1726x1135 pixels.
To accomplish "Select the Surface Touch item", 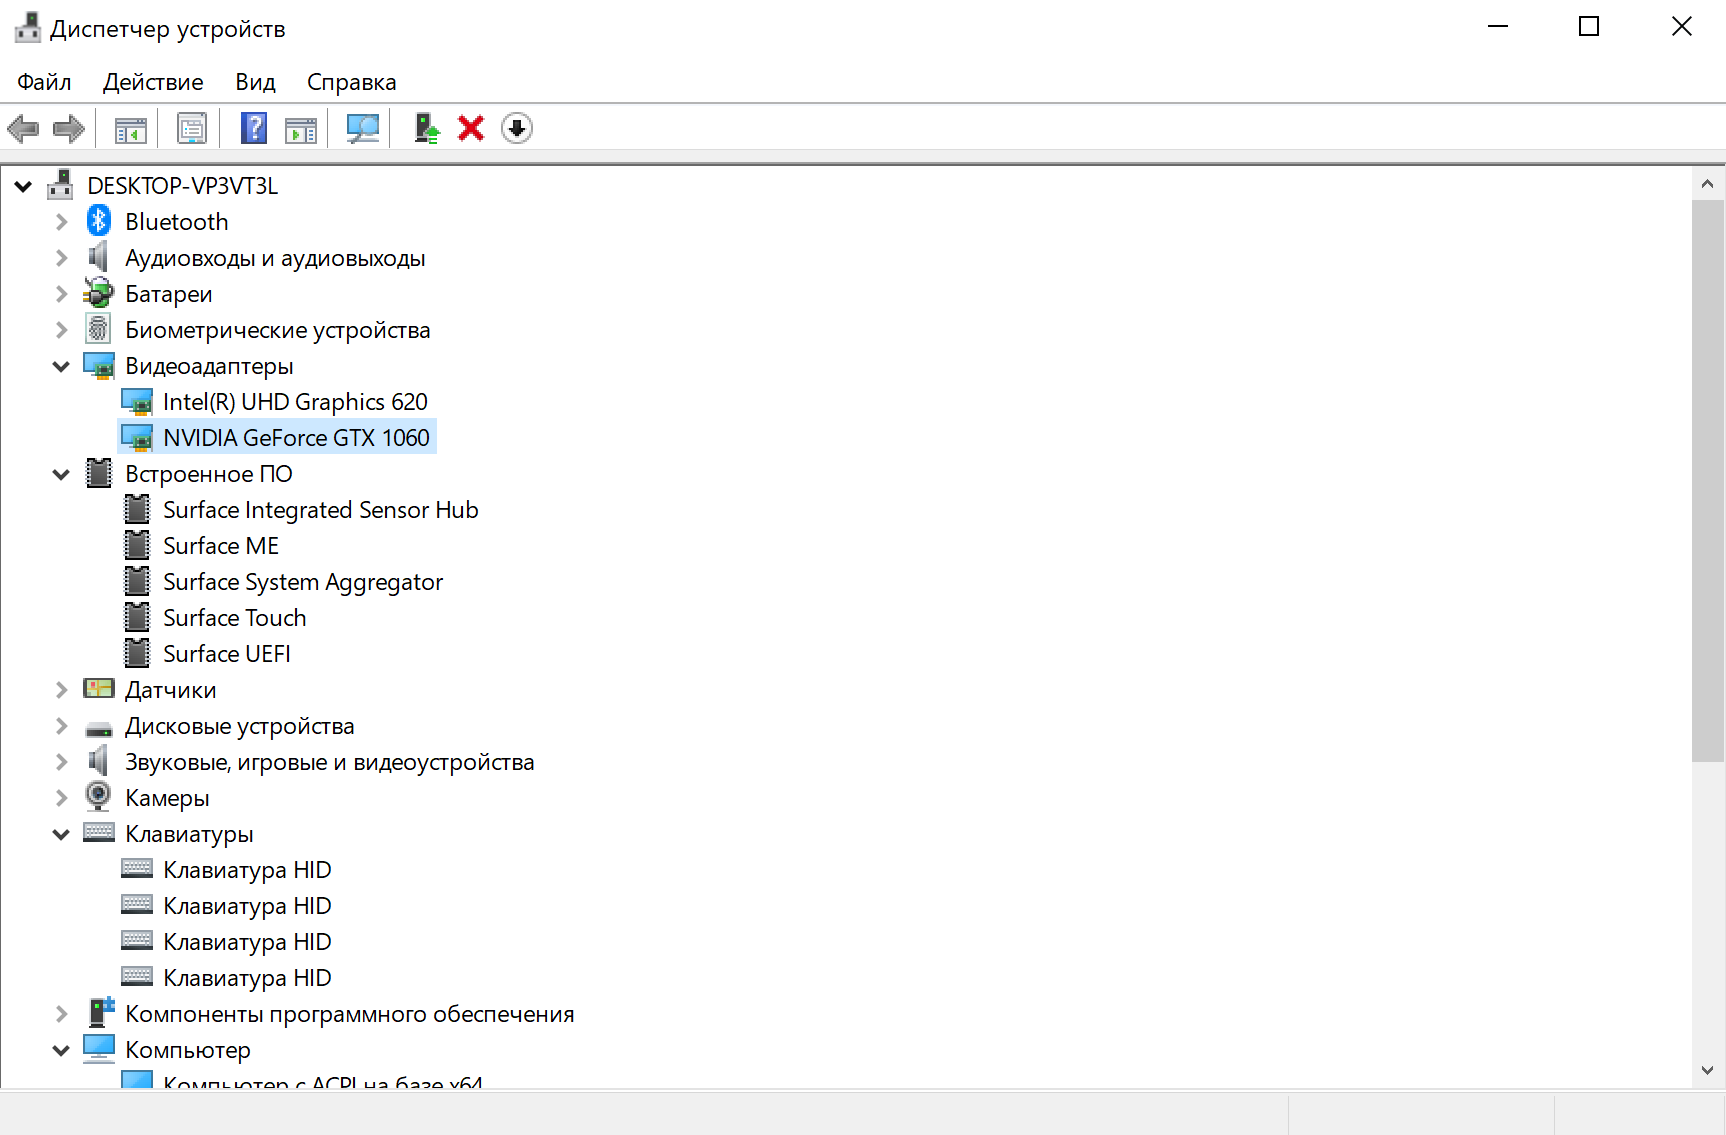I will (x=234, y=618).
